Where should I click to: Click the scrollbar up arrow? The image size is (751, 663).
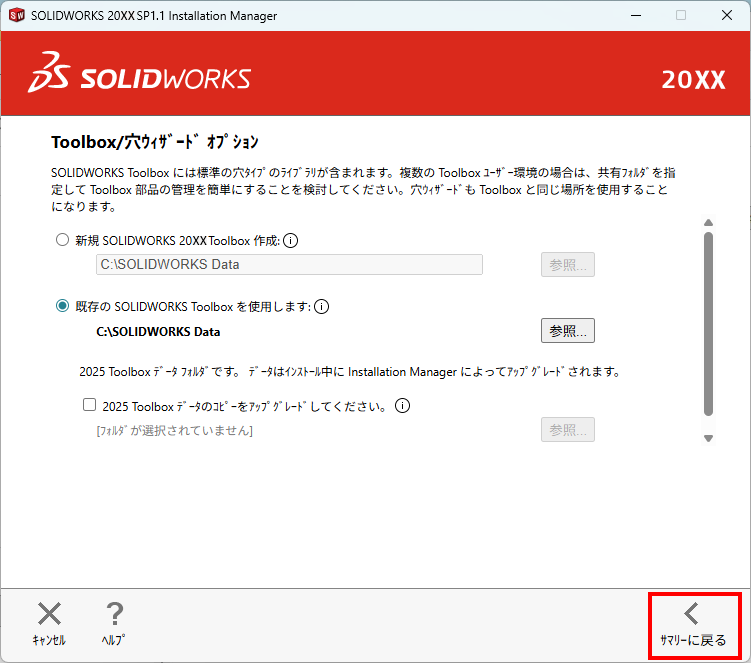point(708,223)
